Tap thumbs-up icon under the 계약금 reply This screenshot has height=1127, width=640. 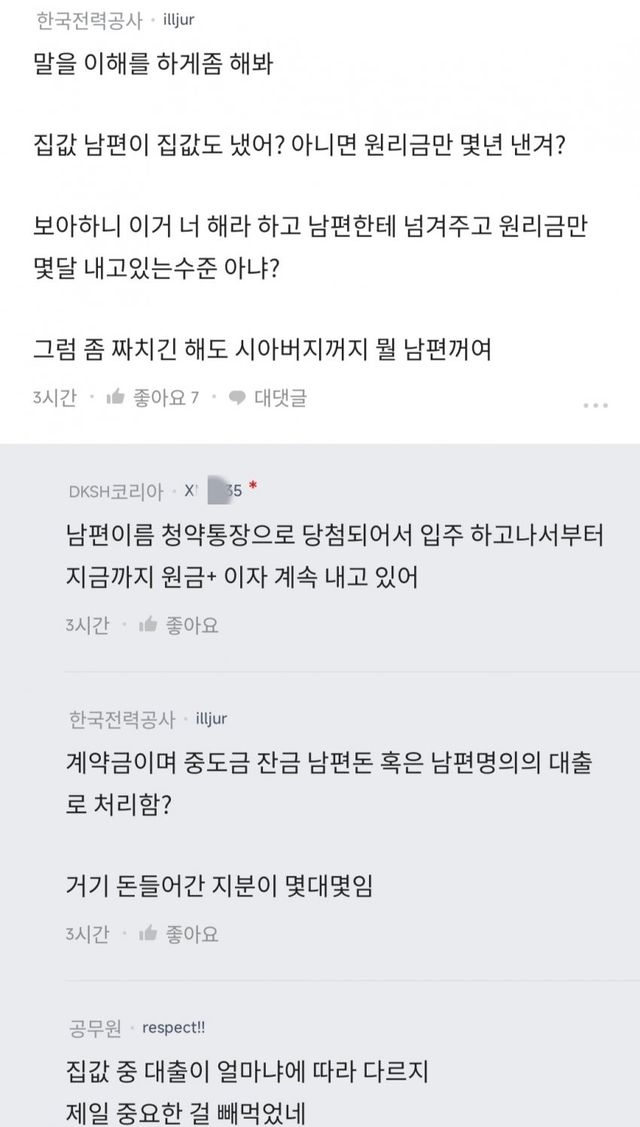pos(149,934)
